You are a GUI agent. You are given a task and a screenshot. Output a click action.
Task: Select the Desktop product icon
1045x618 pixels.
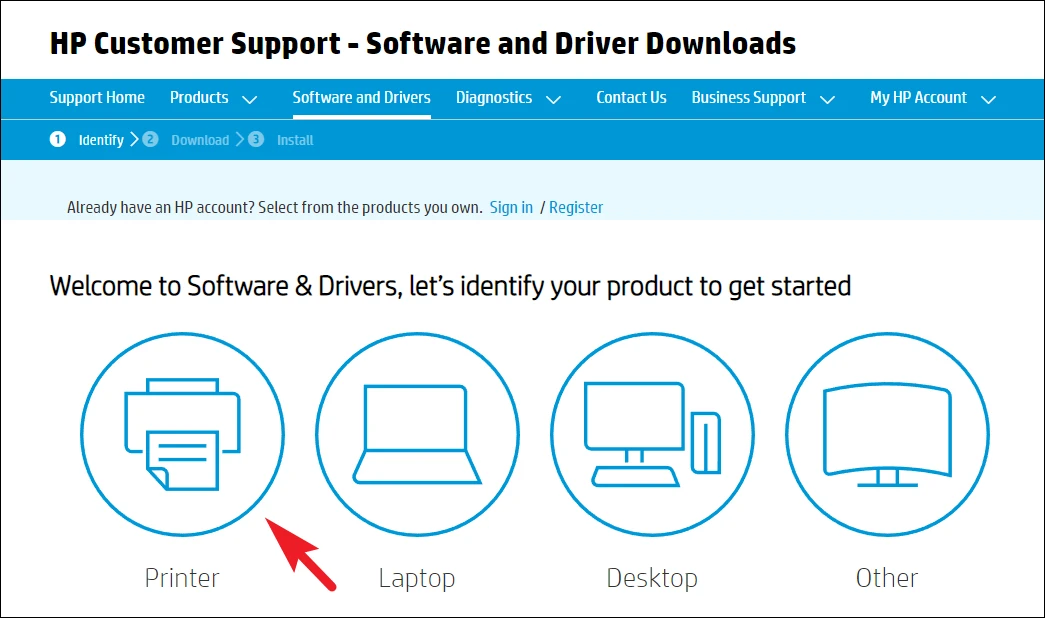(x=652, y=435)
